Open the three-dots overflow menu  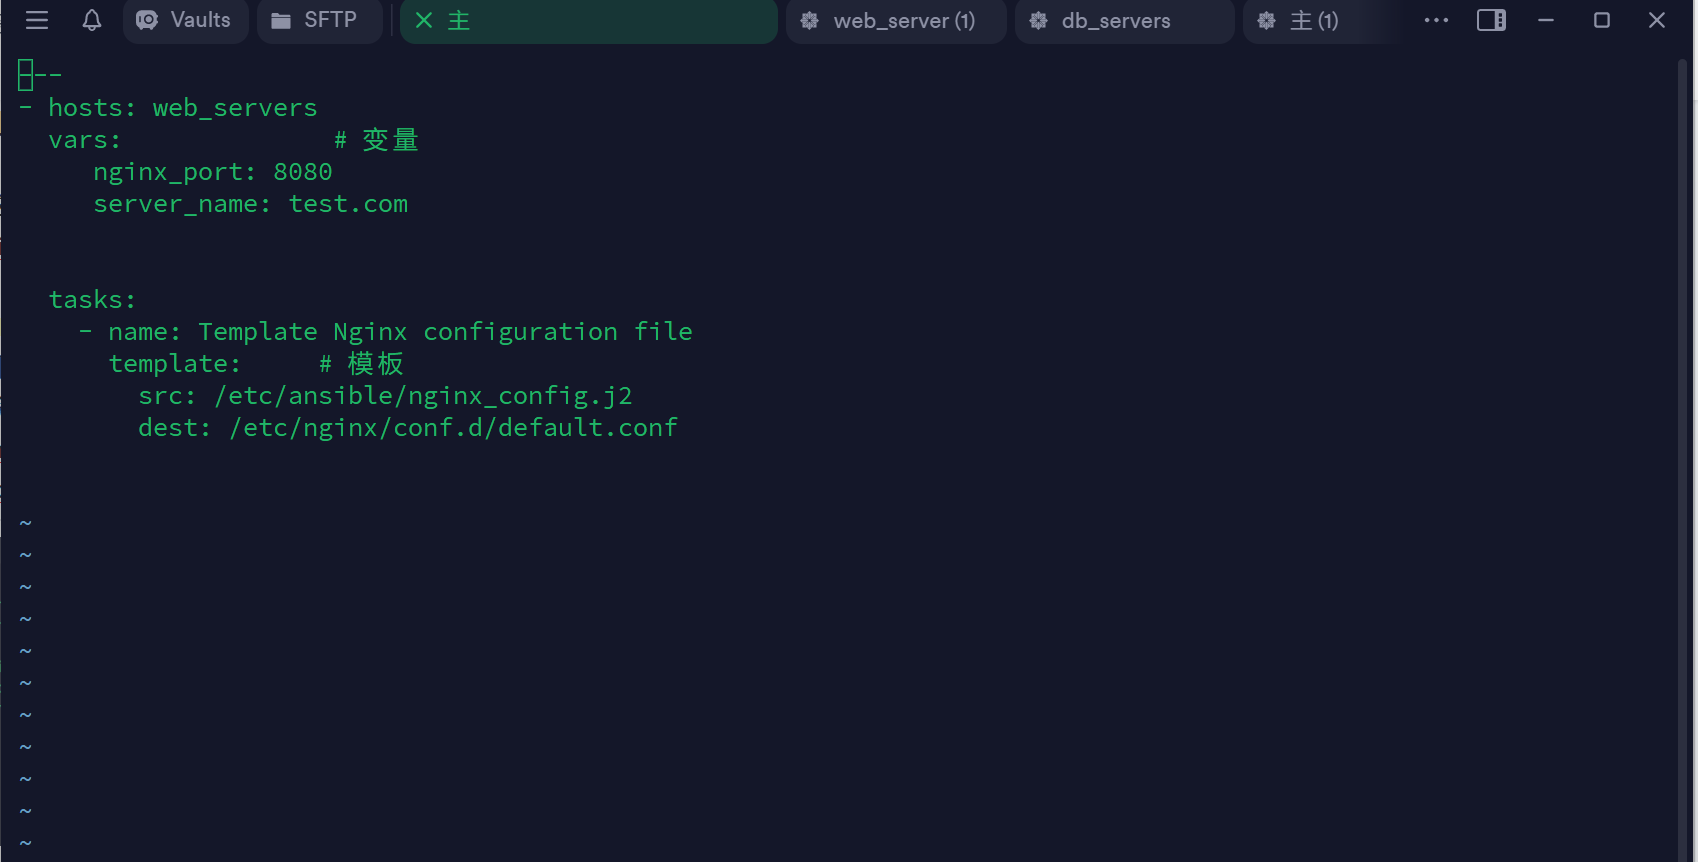[1436, 20]
